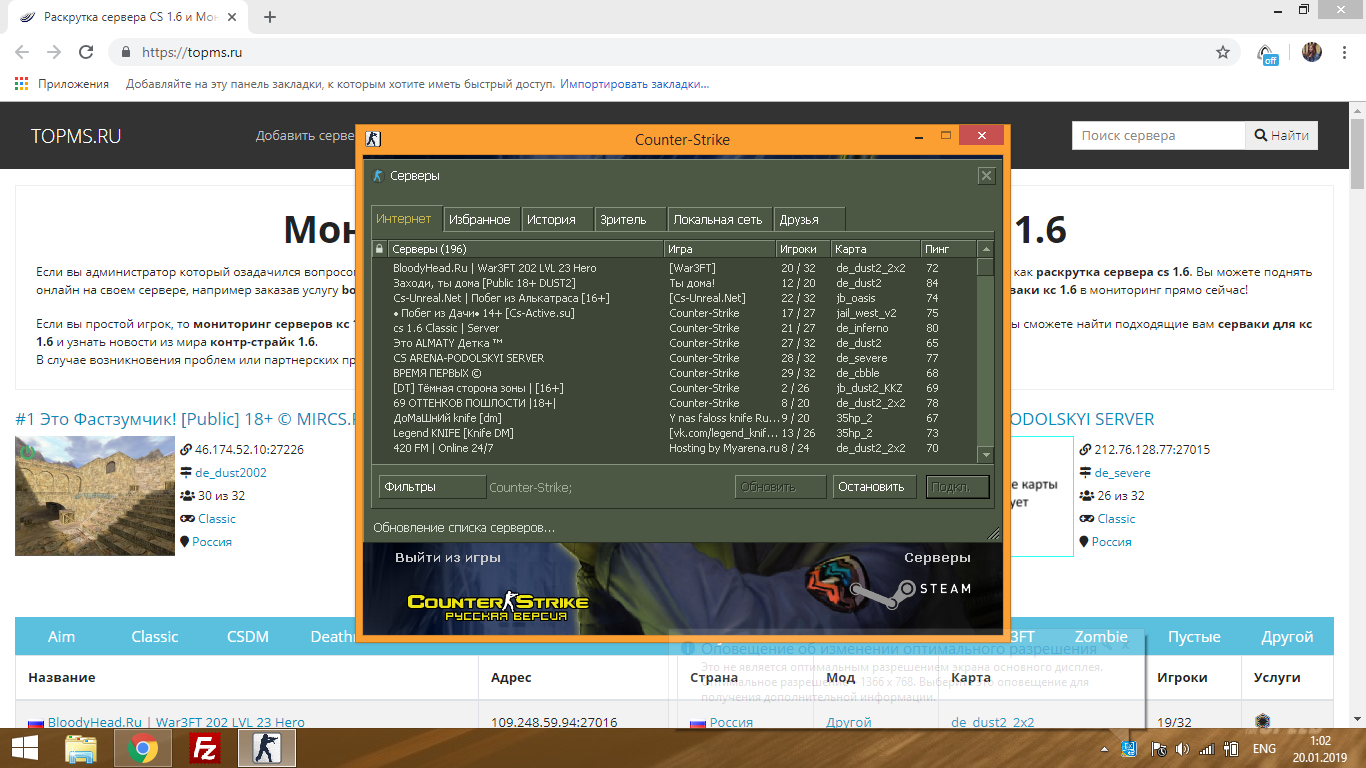
Task: Sort servers by Игра column
Action: [x=720, y=249]
